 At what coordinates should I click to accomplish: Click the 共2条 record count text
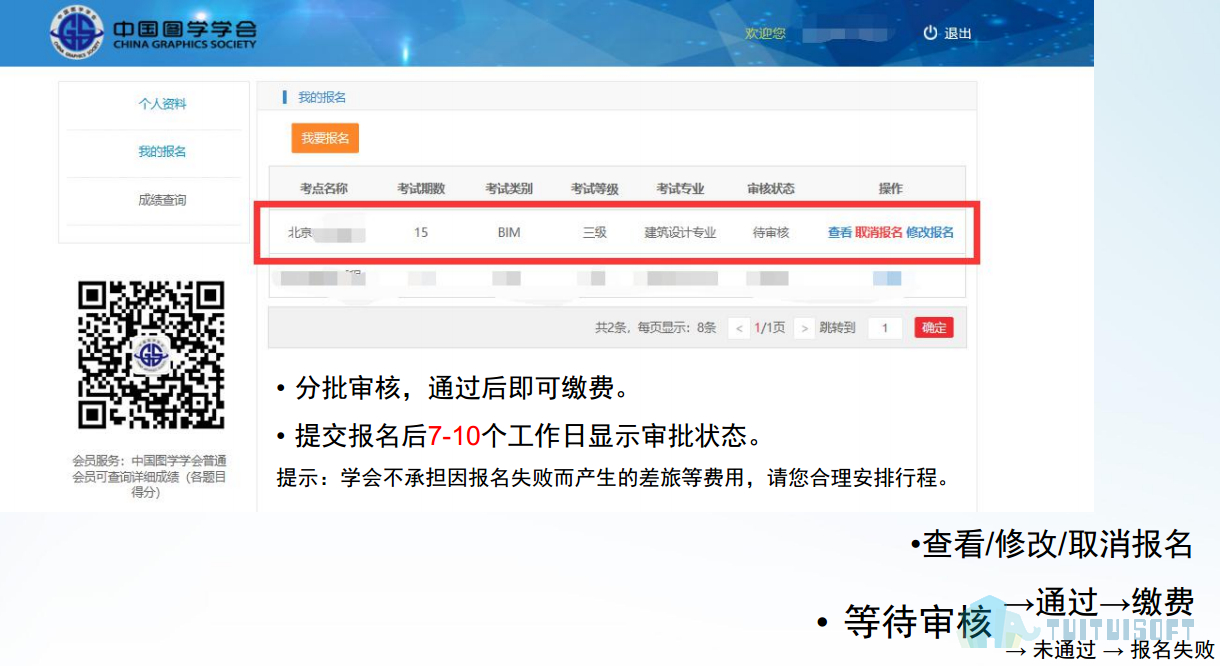tap(610, 328)
